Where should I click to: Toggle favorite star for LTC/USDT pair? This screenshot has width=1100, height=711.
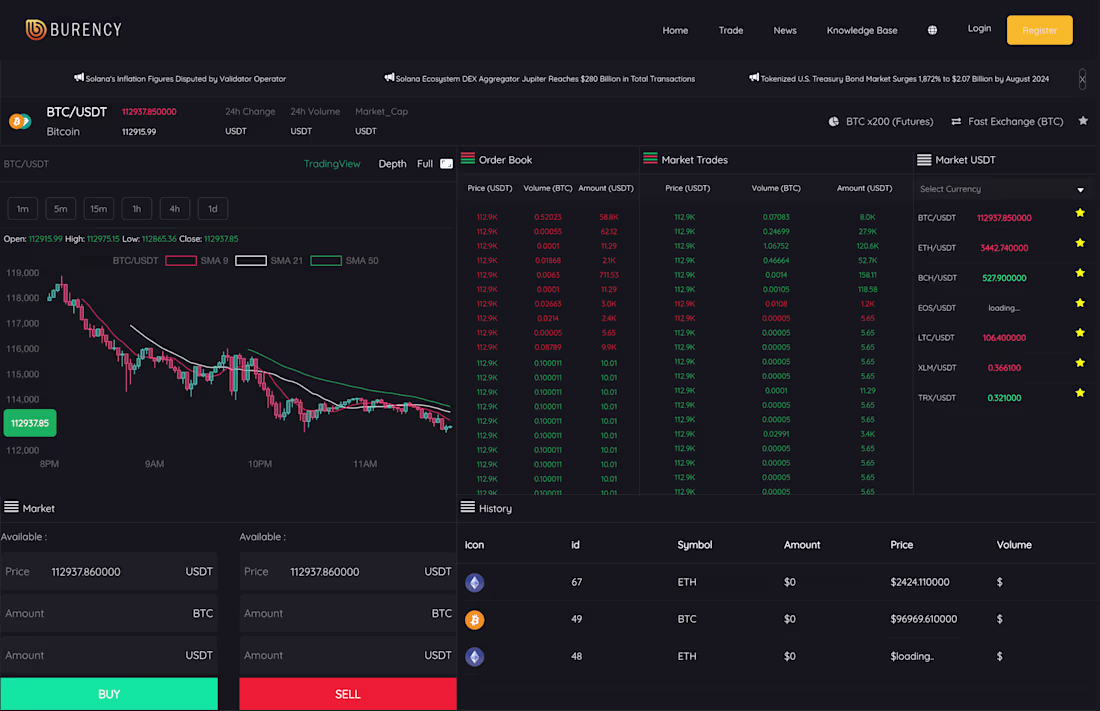click(1079, 333)
